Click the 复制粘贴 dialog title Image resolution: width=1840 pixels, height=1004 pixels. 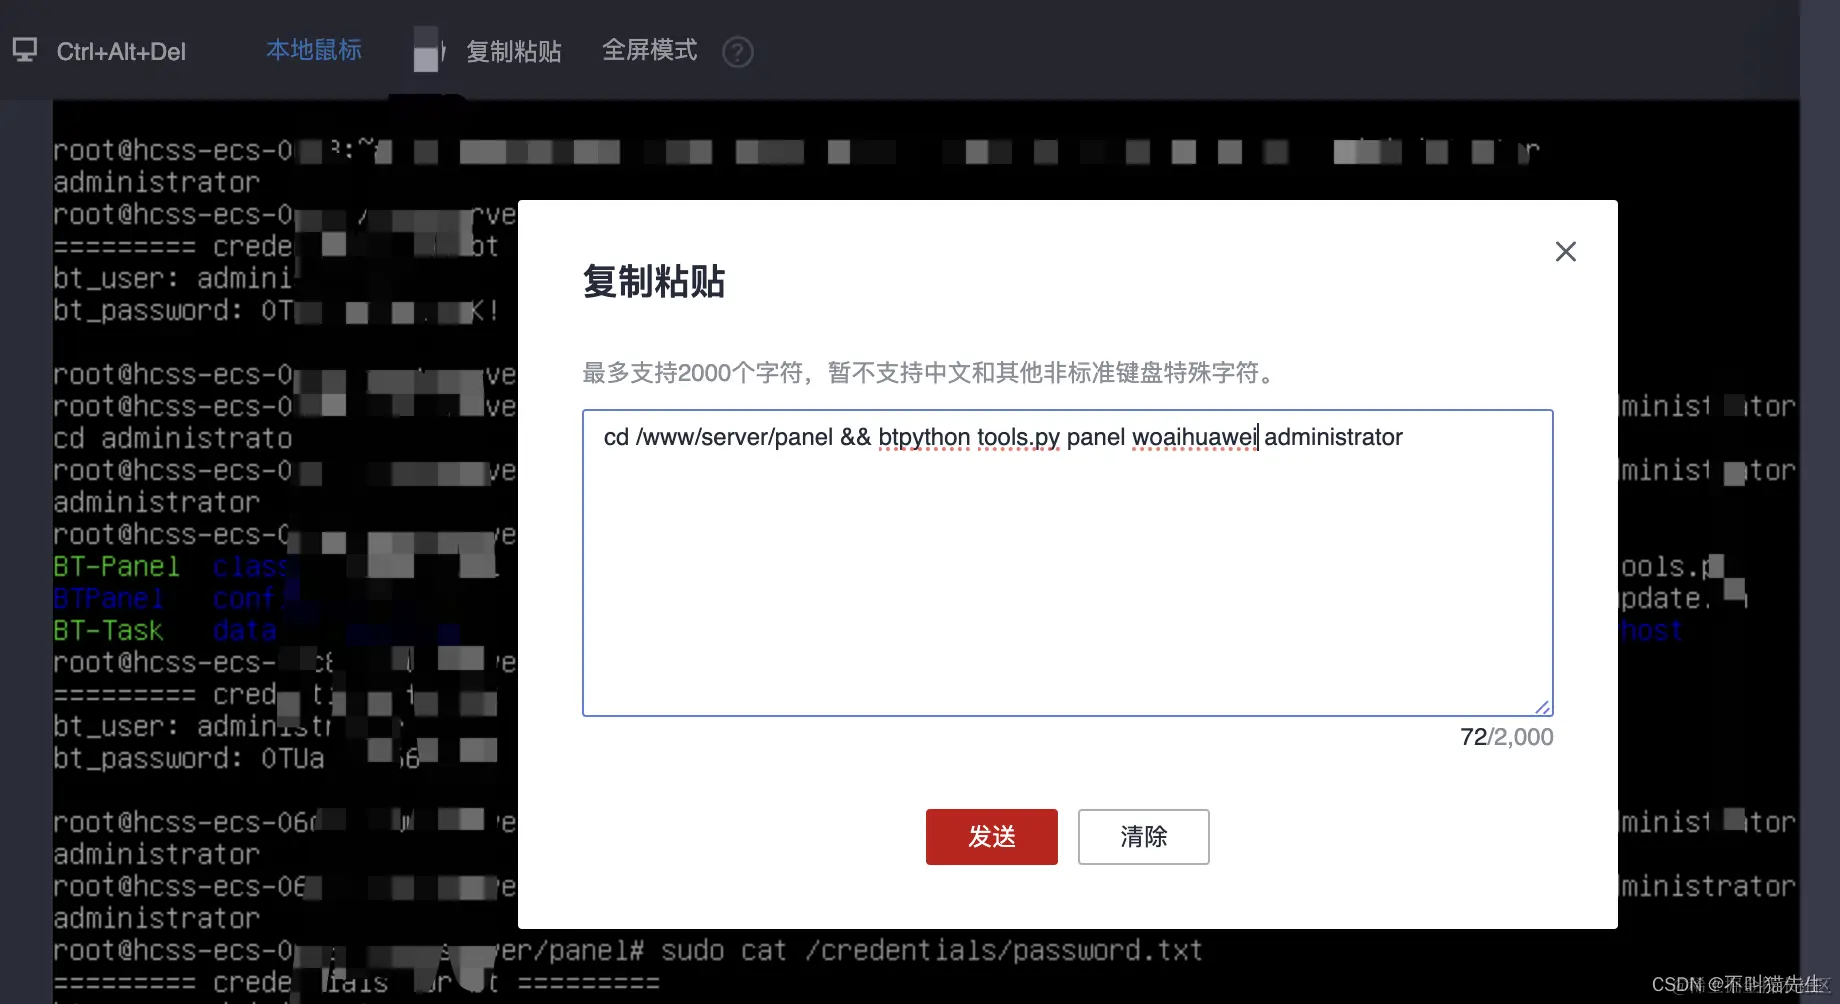click(652, 282)
